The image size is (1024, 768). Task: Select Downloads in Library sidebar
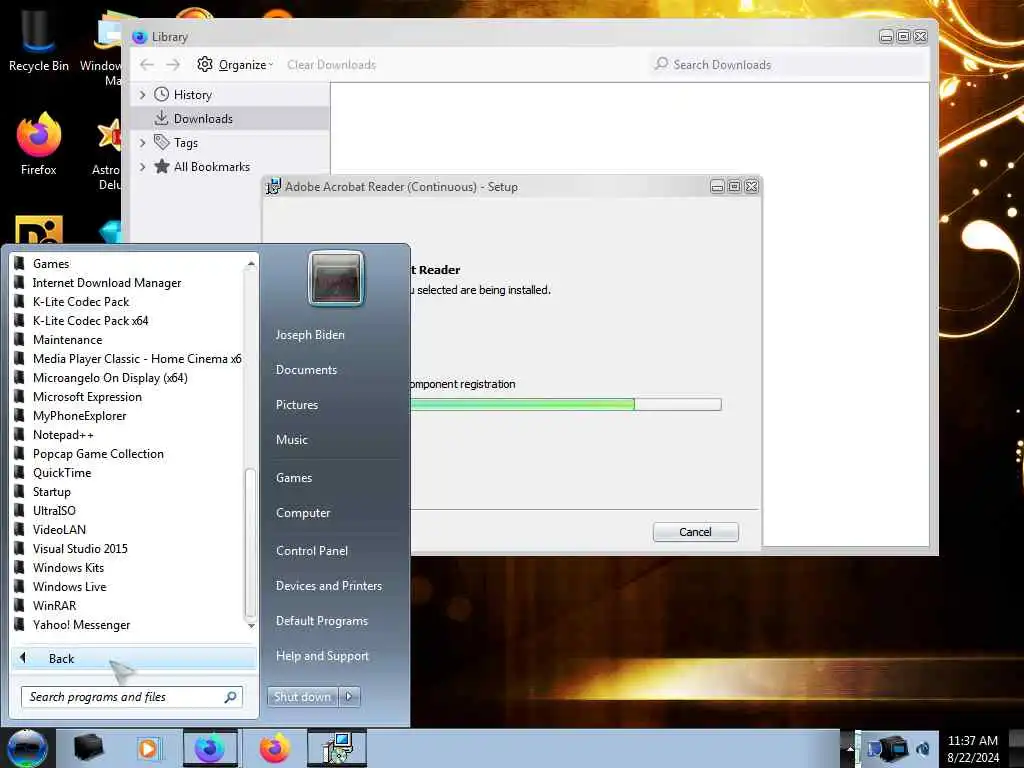pyautogui.click(x=230, y=118)
